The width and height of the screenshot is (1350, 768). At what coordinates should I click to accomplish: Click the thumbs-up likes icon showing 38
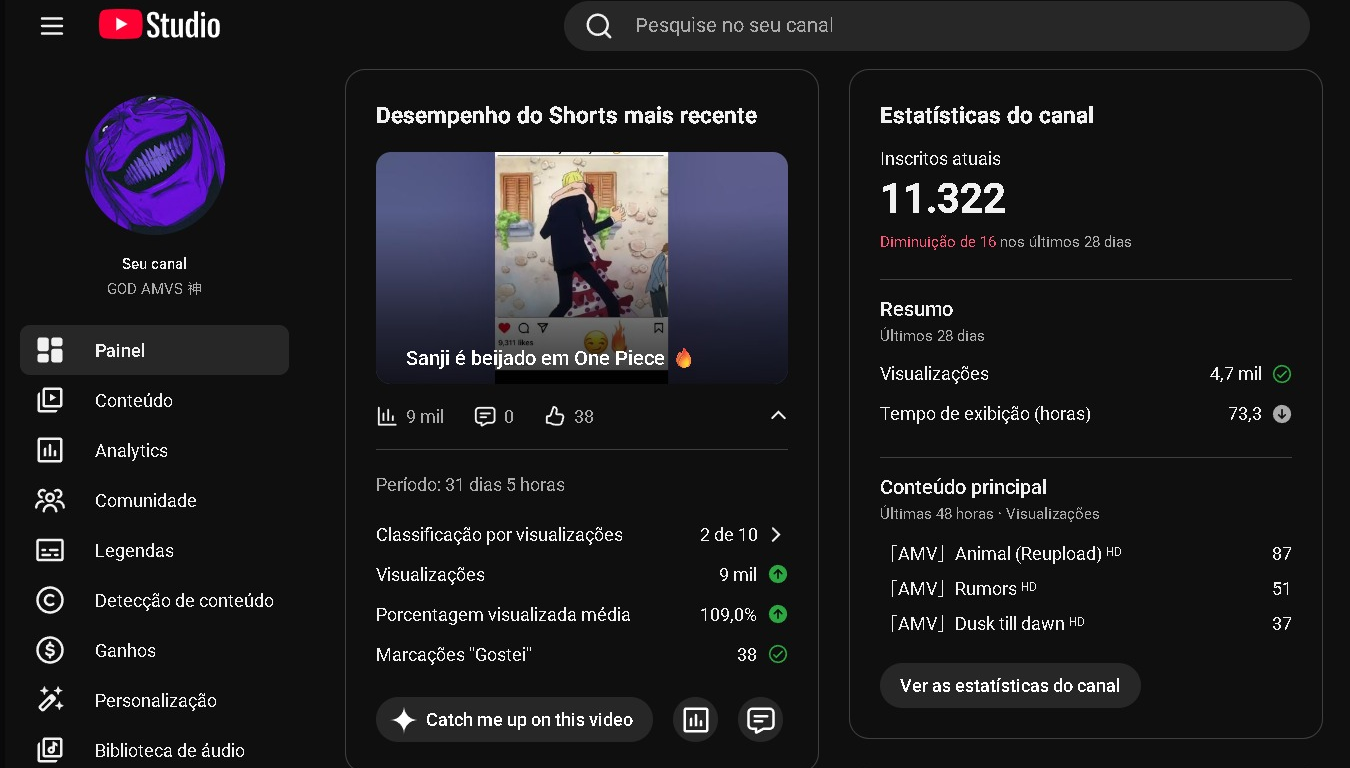[x=555, y=416]
